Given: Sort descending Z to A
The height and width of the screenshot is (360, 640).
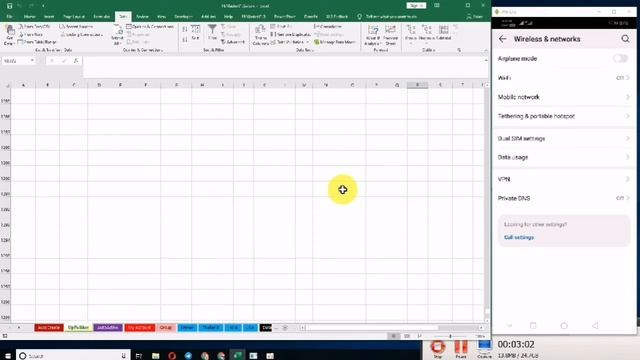Looking at the screenshot, I should (x=185, y=39).
